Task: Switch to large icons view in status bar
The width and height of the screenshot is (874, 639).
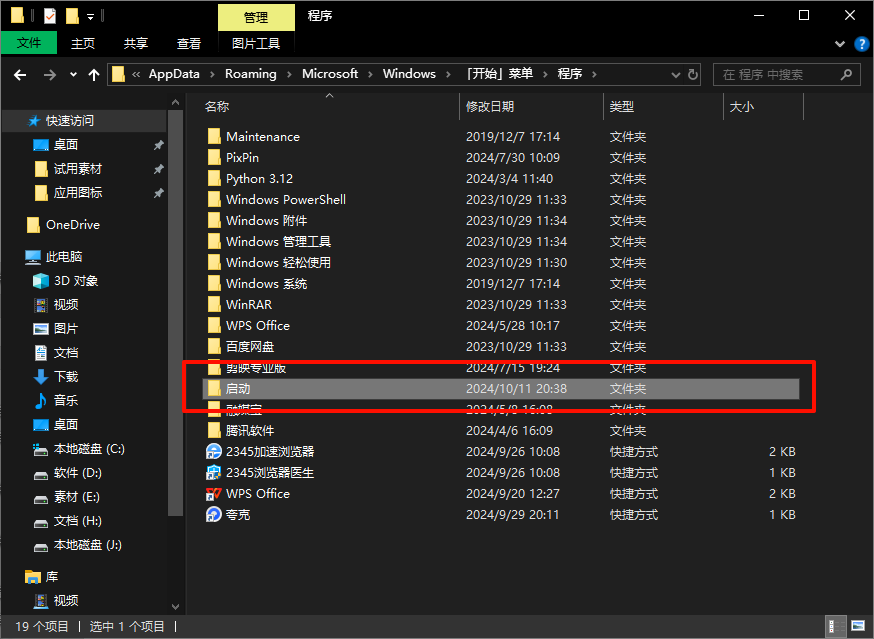Action: [858, 626]
